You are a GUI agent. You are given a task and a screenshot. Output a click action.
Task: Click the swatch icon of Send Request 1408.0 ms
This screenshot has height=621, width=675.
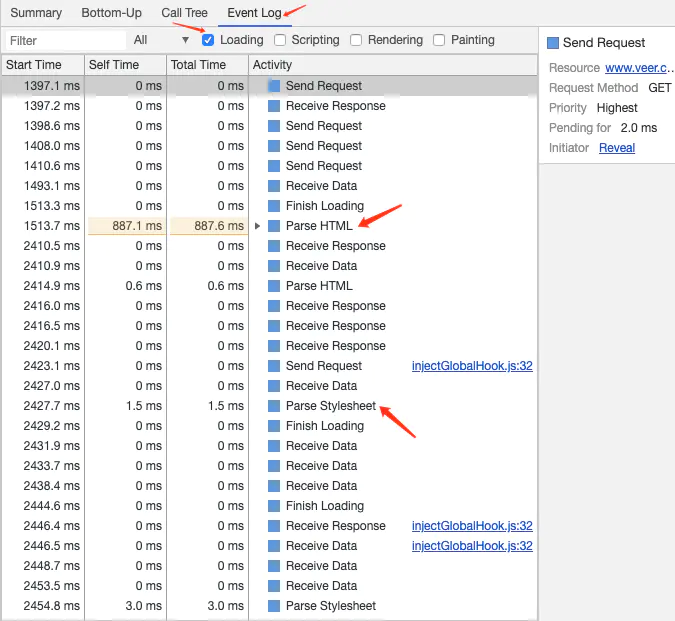click(274, 146)
